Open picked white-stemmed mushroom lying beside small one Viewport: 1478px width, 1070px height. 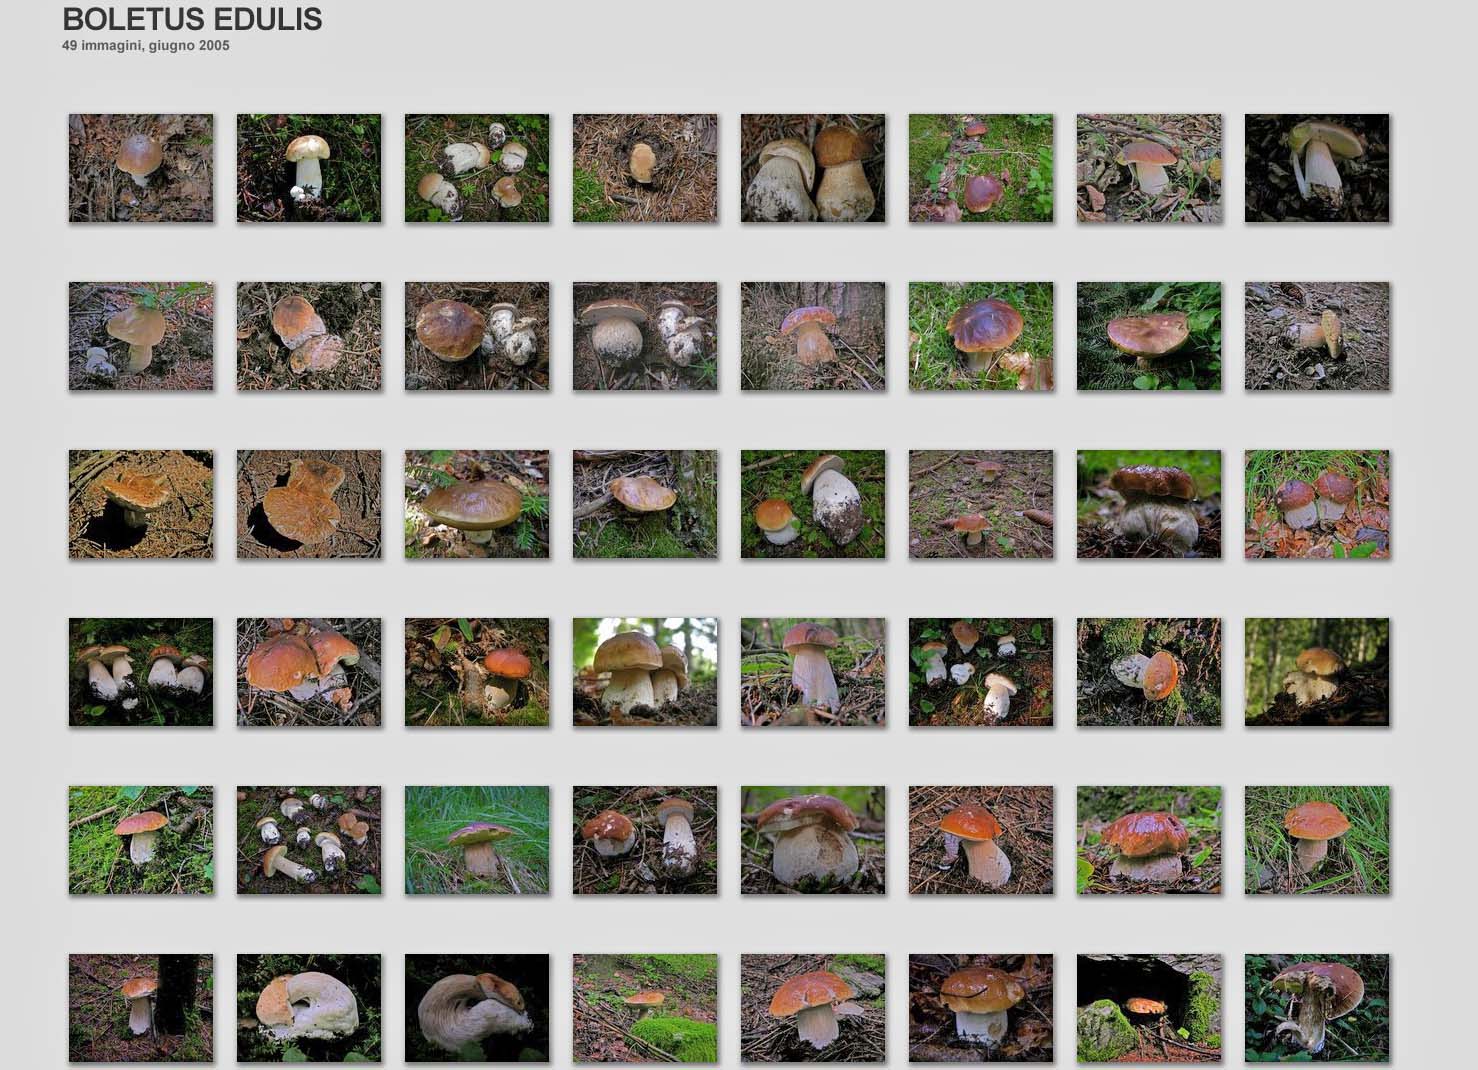(813, 504)
